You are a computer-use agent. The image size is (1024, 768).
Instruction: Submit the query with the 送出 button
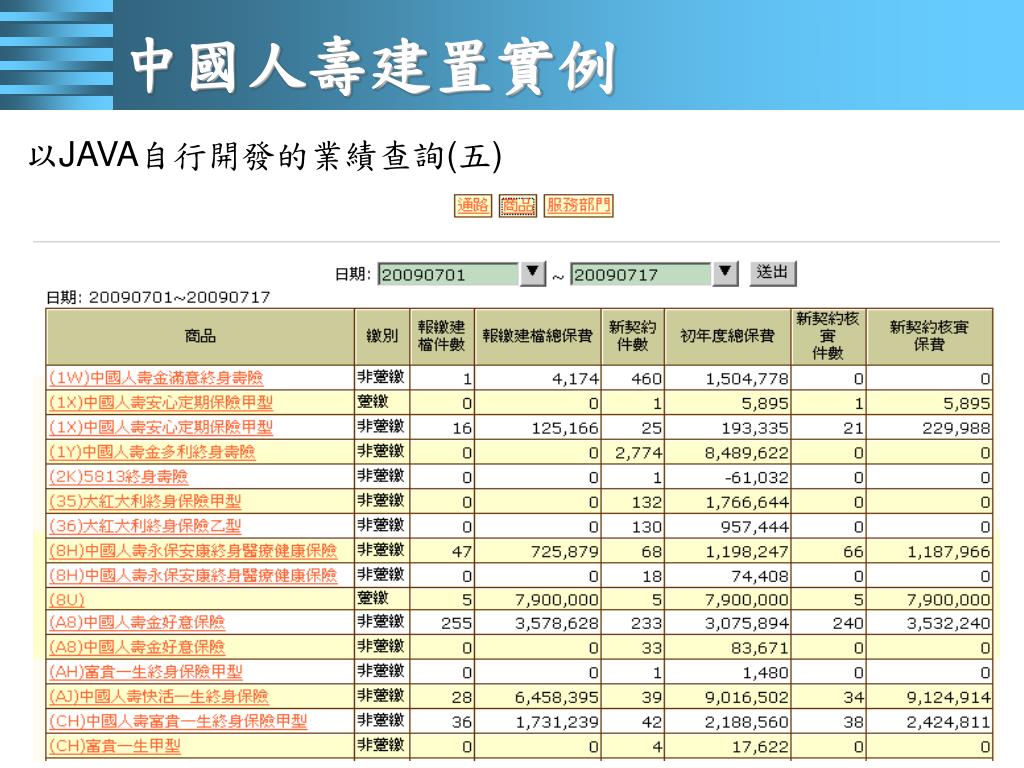tap(773, 273)
